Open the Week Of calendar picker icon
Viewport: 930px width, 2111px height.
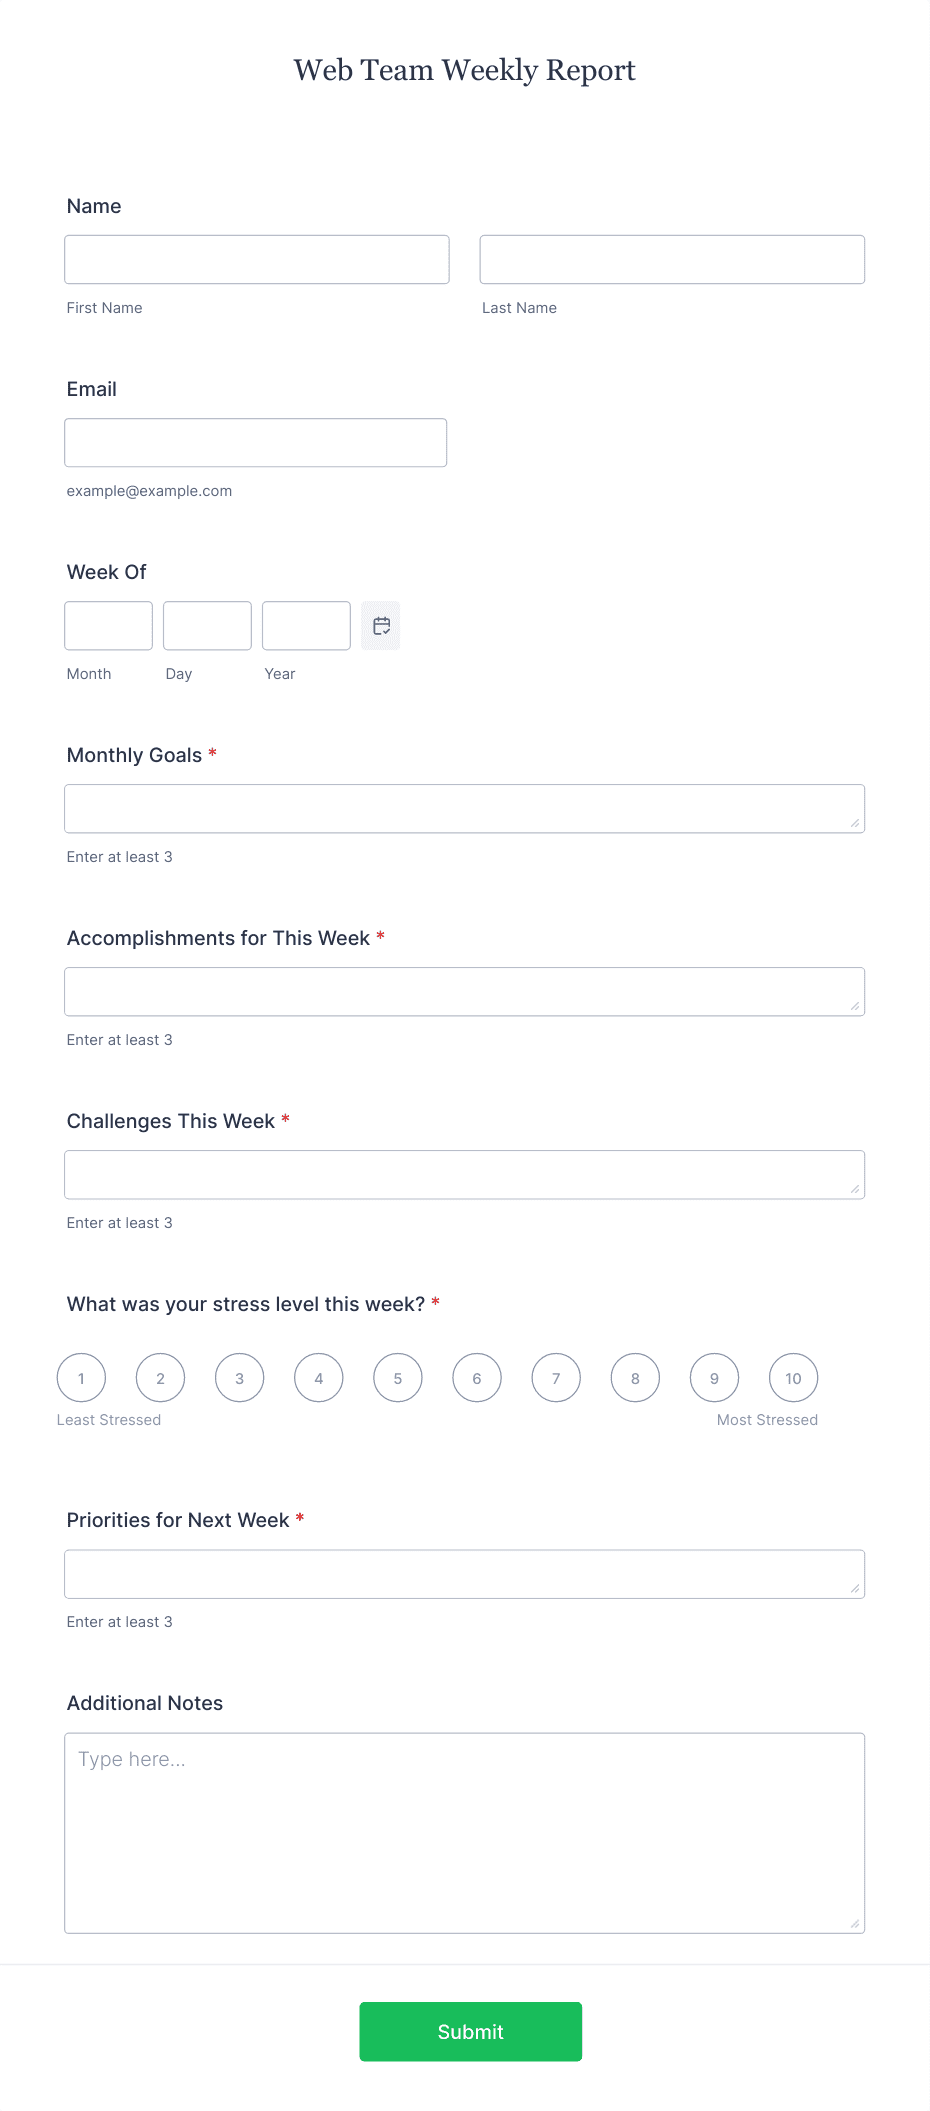pos(381,626)
